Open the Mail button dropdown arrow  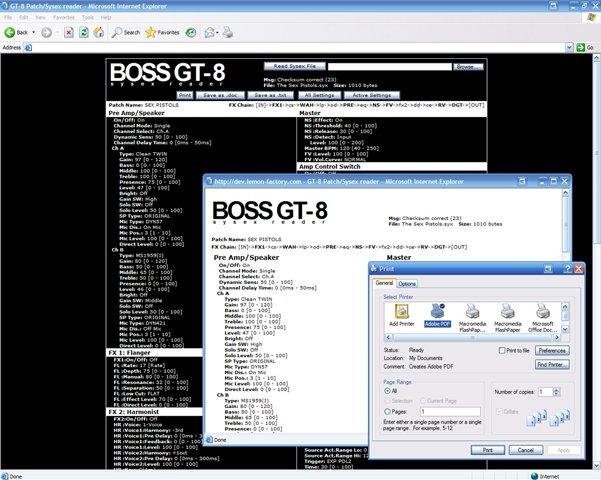[x=217, y=33]
